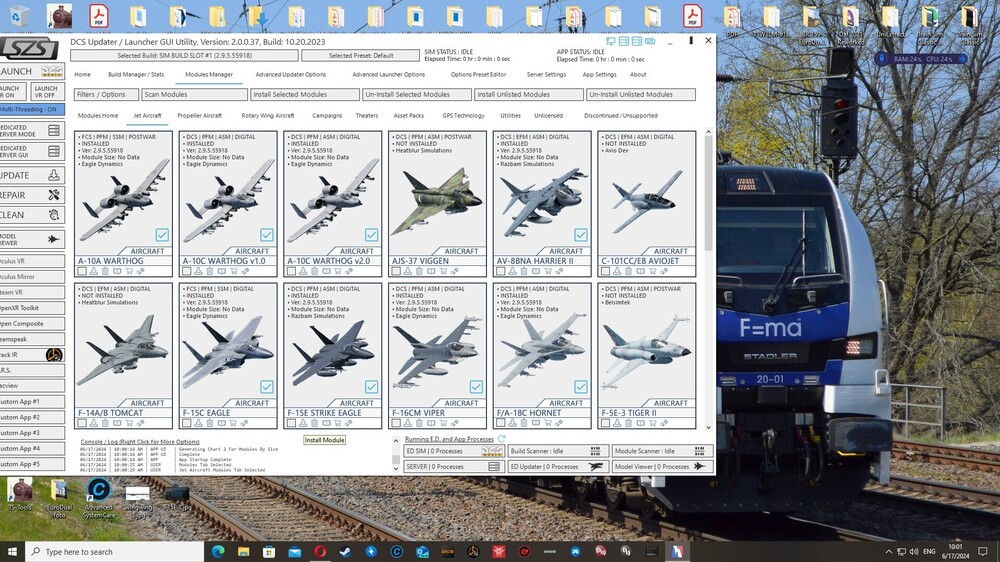Open the Opera browser taskbar icon
Screen dimensions: 1000x562
320,551
